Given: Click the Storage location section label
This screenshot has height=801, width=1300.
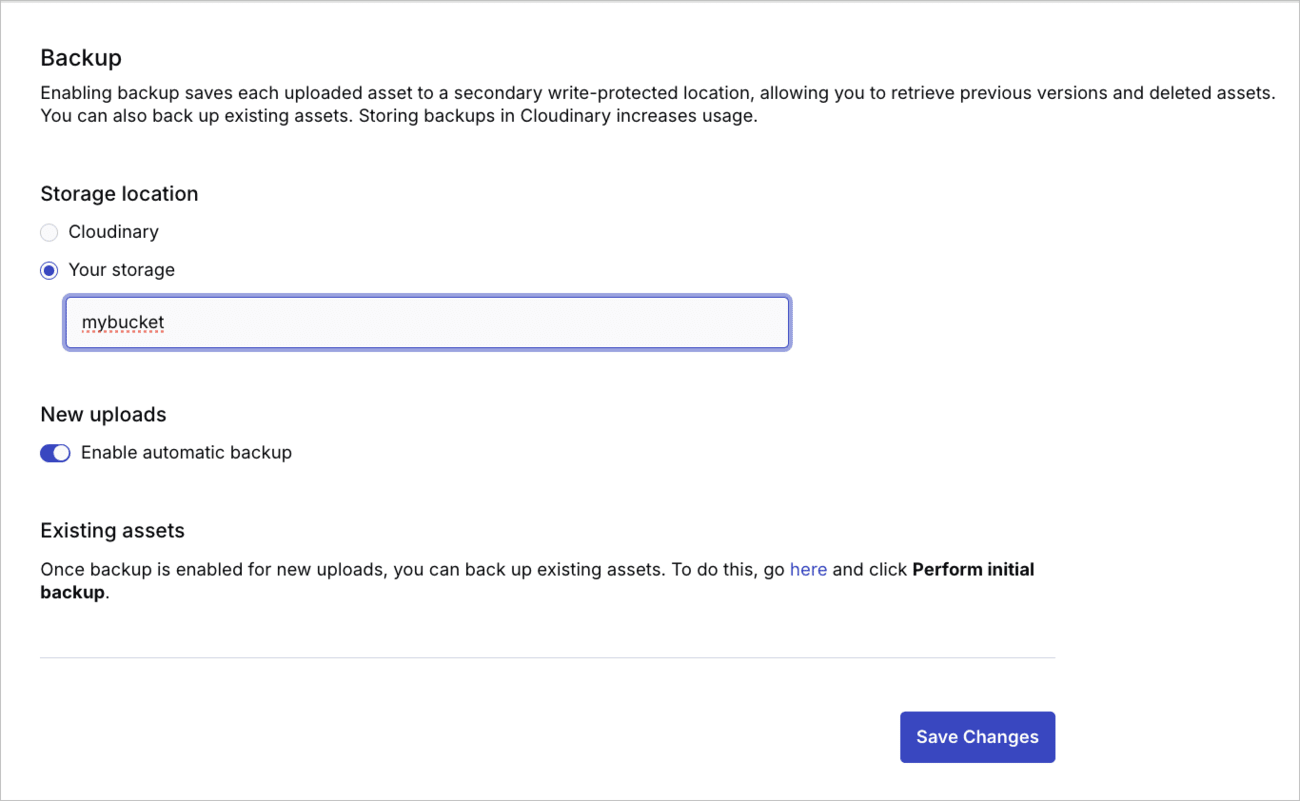Looking at the screenshot, I should point(119,194).
